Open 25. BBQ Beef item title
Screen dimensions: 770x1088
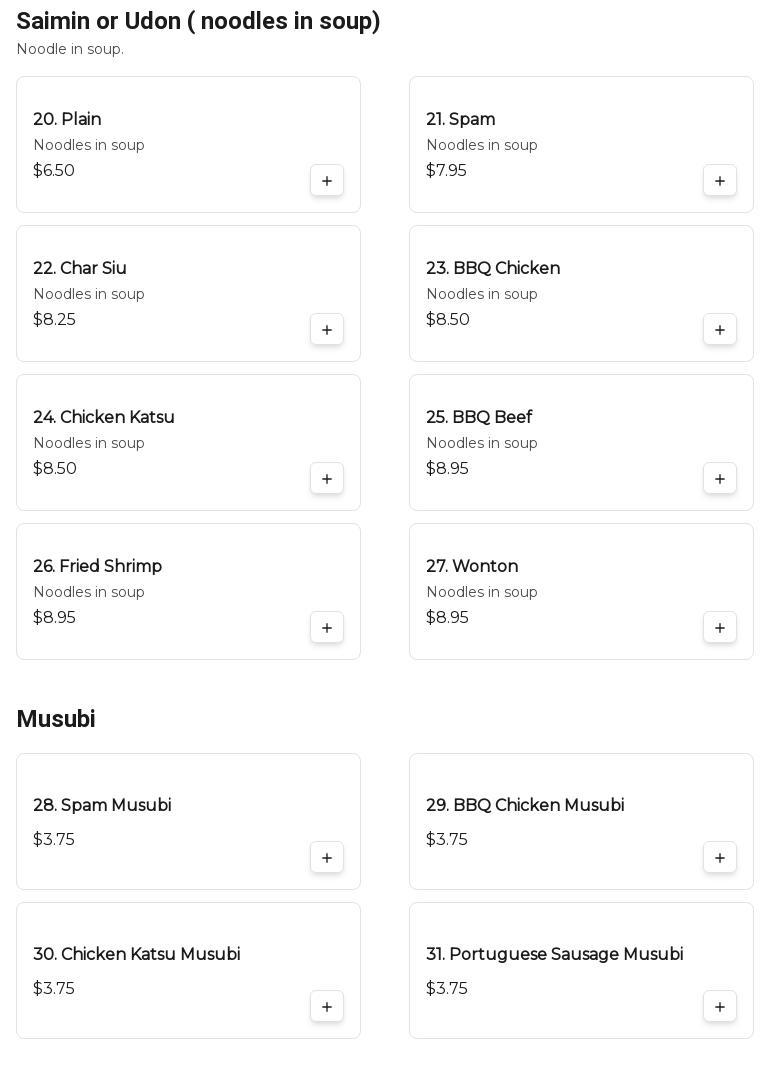pyautogui.click(x=479, y=417)
